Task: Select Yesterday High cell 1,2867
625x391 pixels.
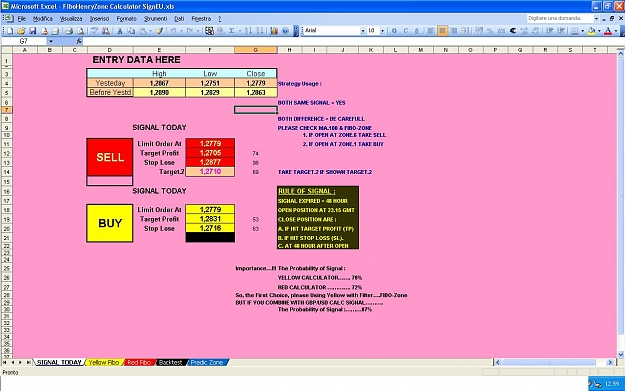Action: [159, 83]
